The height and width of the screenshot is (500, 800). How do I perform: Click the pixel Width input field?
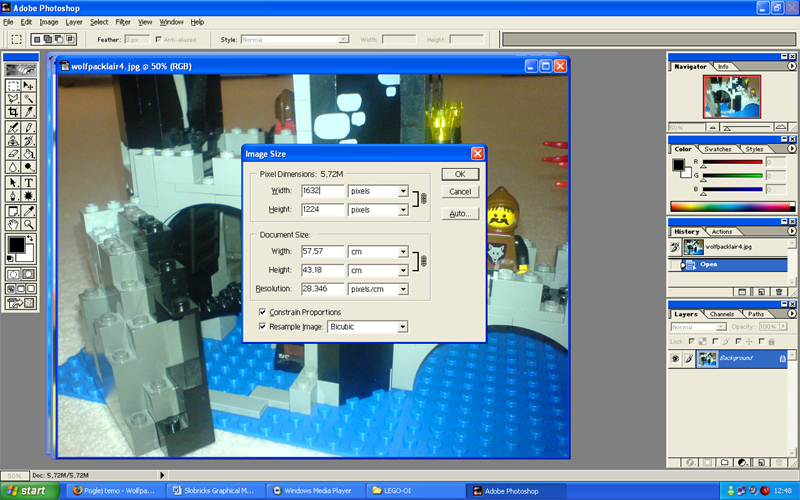322,191
